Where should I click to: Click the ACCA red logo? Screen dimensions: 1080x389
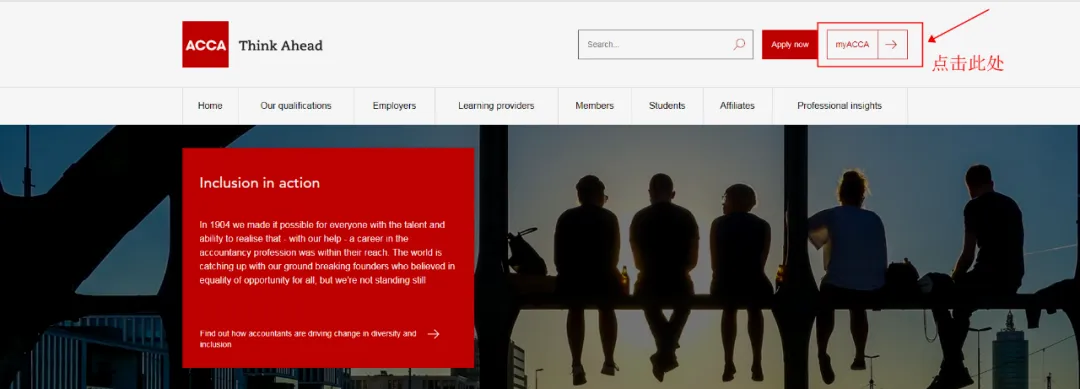(x=205, y=44)
